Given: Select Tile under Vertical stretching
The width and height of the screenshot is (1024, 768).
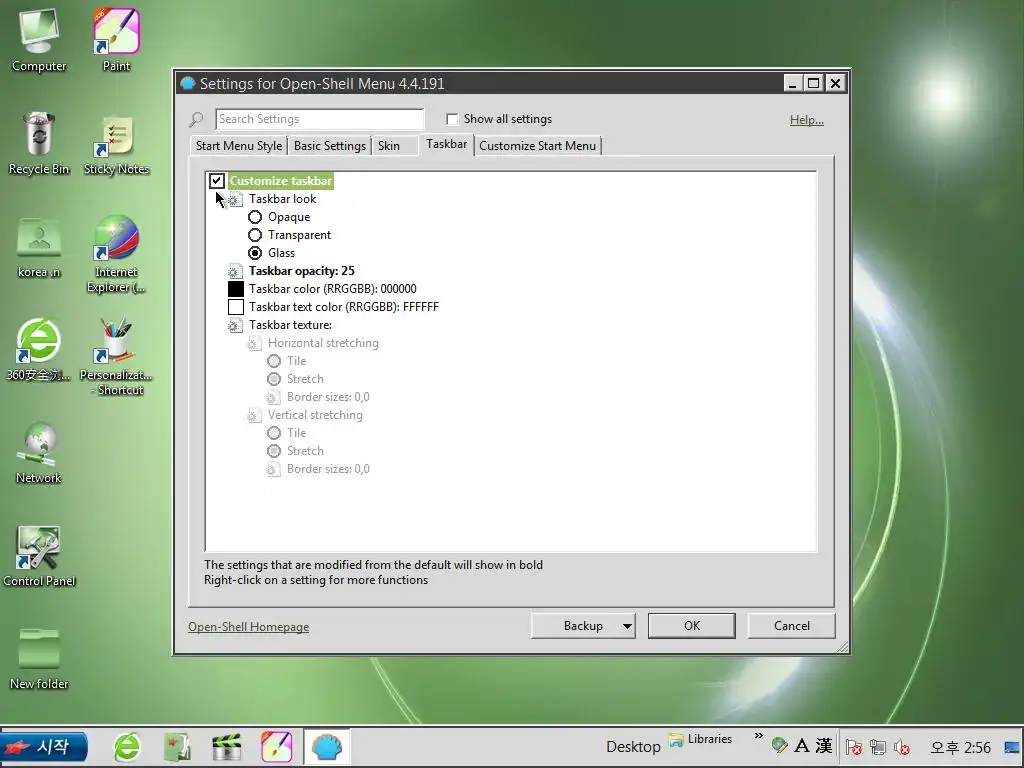Looking at the screenshot, I should [x=274, y=433].
